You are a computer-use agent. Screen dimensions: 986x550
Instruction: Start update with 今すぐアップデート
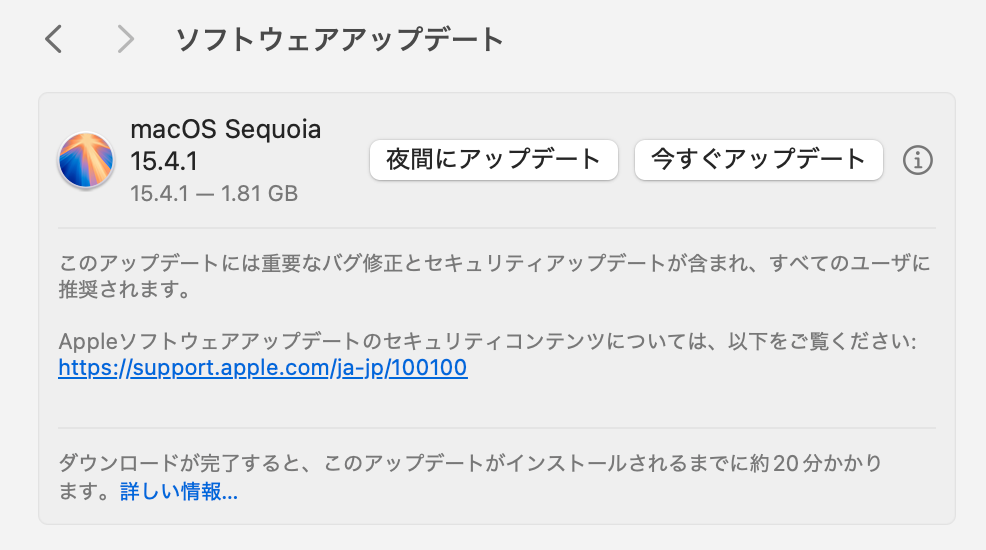(x=758, y=159)
